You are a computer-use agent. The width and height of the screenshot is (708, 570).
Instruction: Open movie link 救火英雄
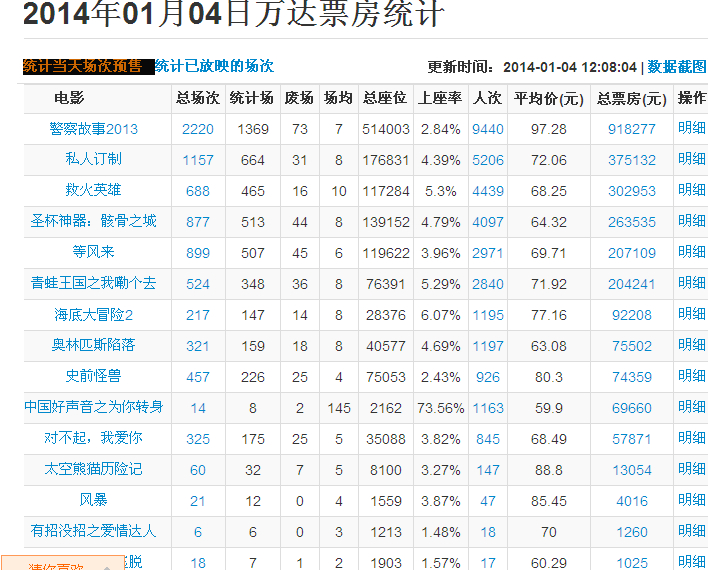tap(93, 190)
